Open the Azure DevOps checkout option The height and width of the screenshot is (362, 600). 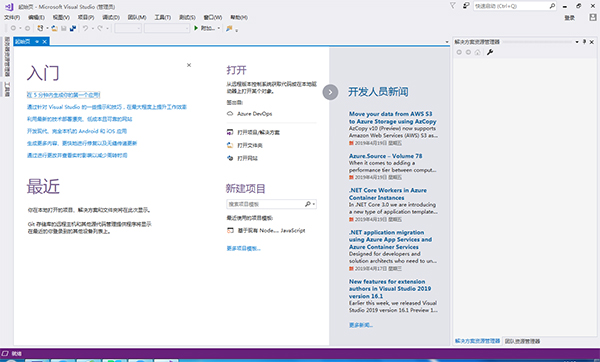tap(249, 114)
